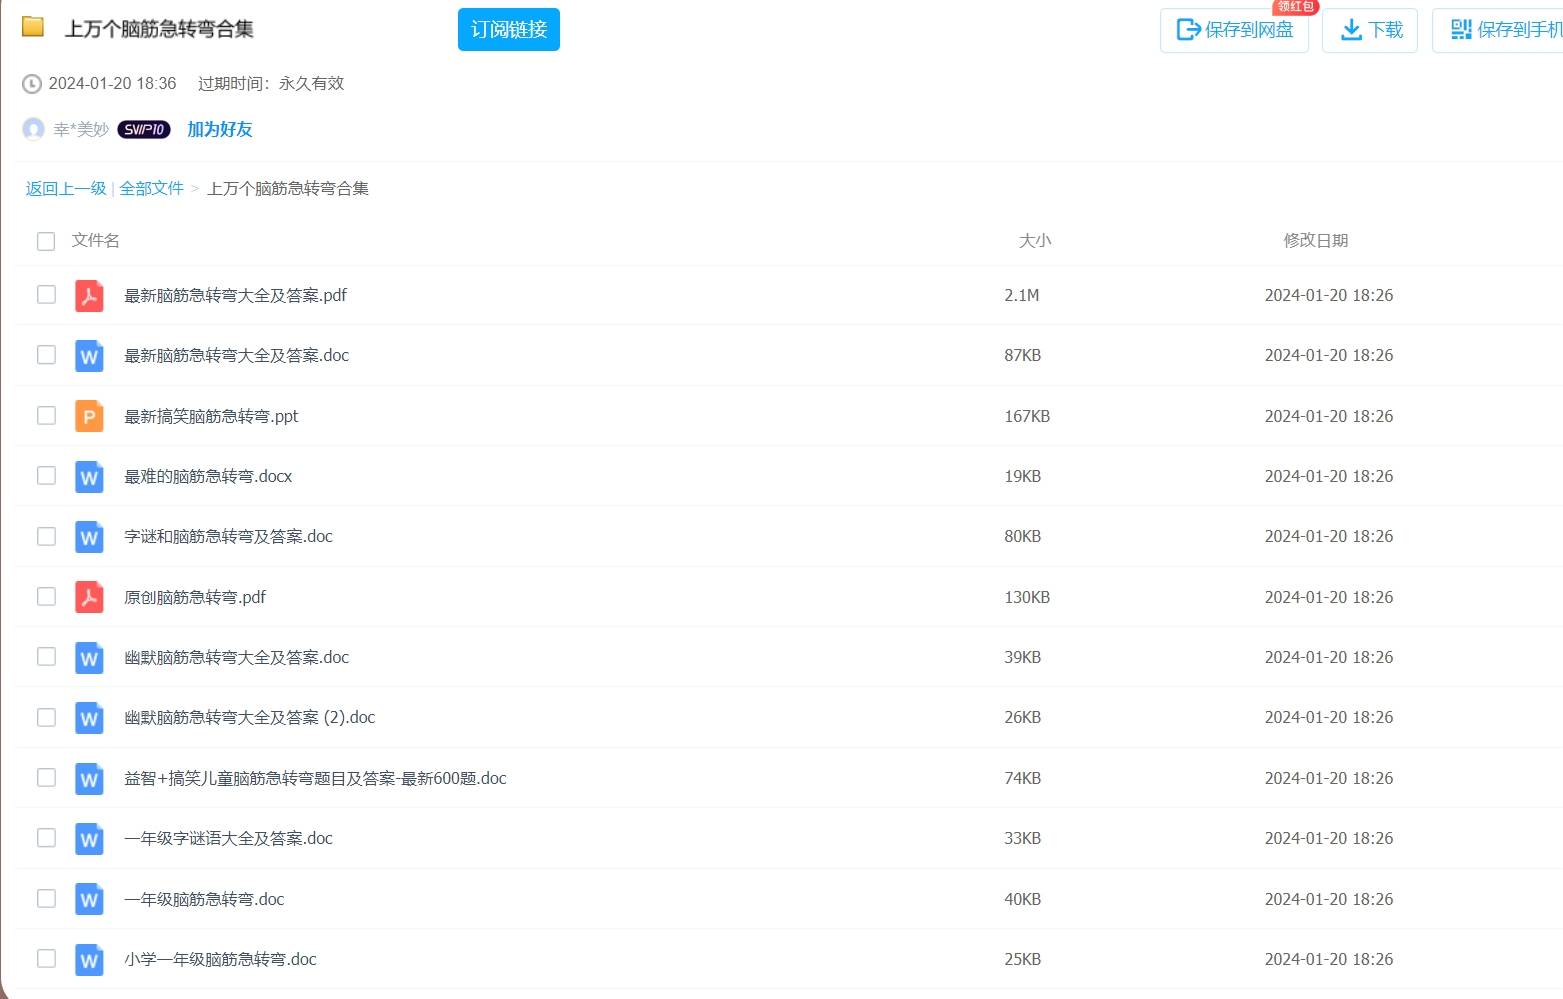Open file 字谜和脑筋急转弯及答案.doc
This screenshot has height=999, width=1563.
pyautogui.click(x=228, y=536)
